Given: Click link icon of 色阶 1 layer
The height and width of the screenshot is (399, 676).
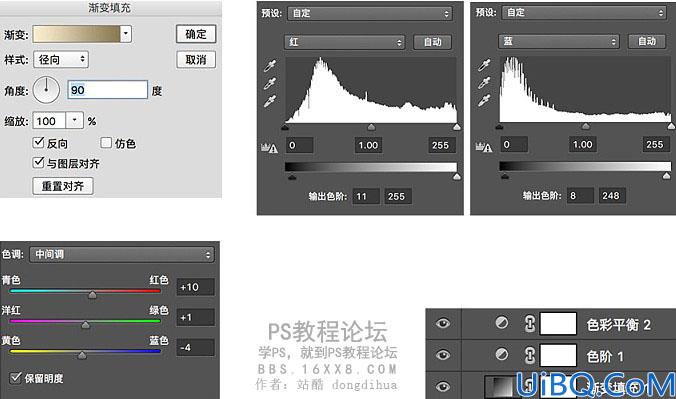Looking at the screenshot, I should point(530,355).
